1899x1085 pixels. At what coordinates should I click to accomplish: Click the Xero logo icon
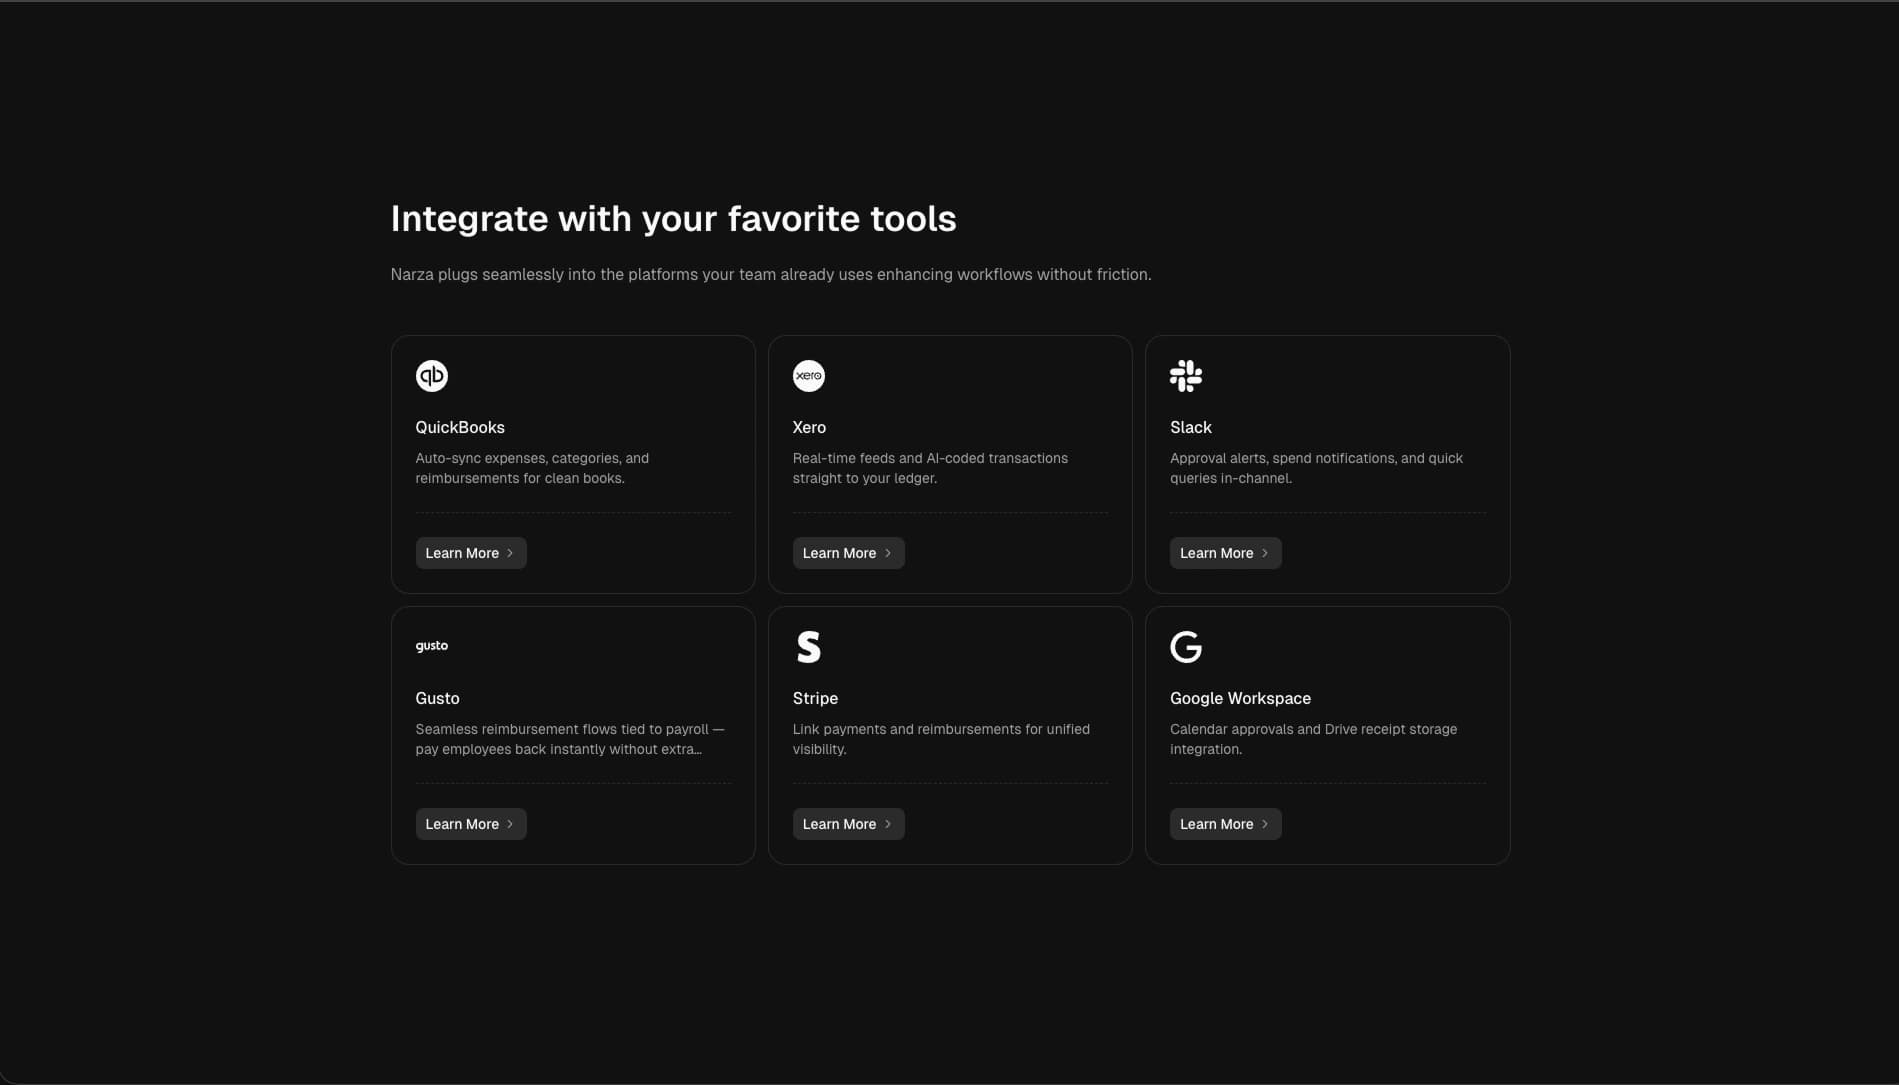pos(809,376)
